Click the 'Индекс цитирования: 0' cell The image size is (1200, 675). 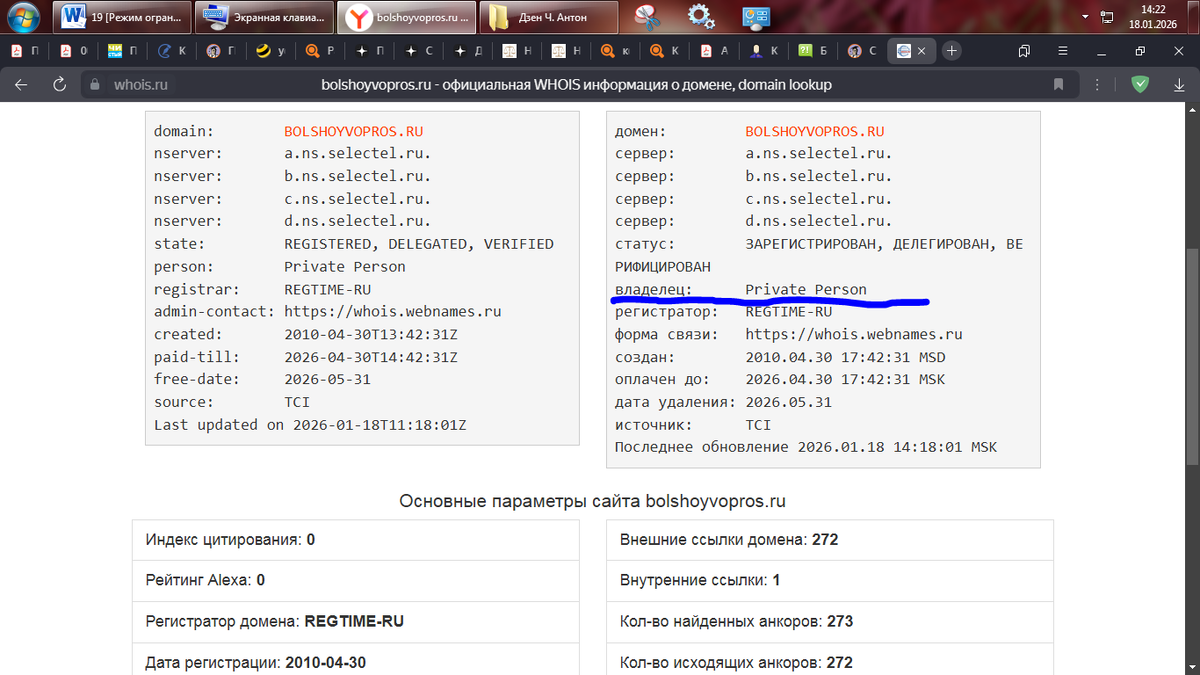point(355,540)
